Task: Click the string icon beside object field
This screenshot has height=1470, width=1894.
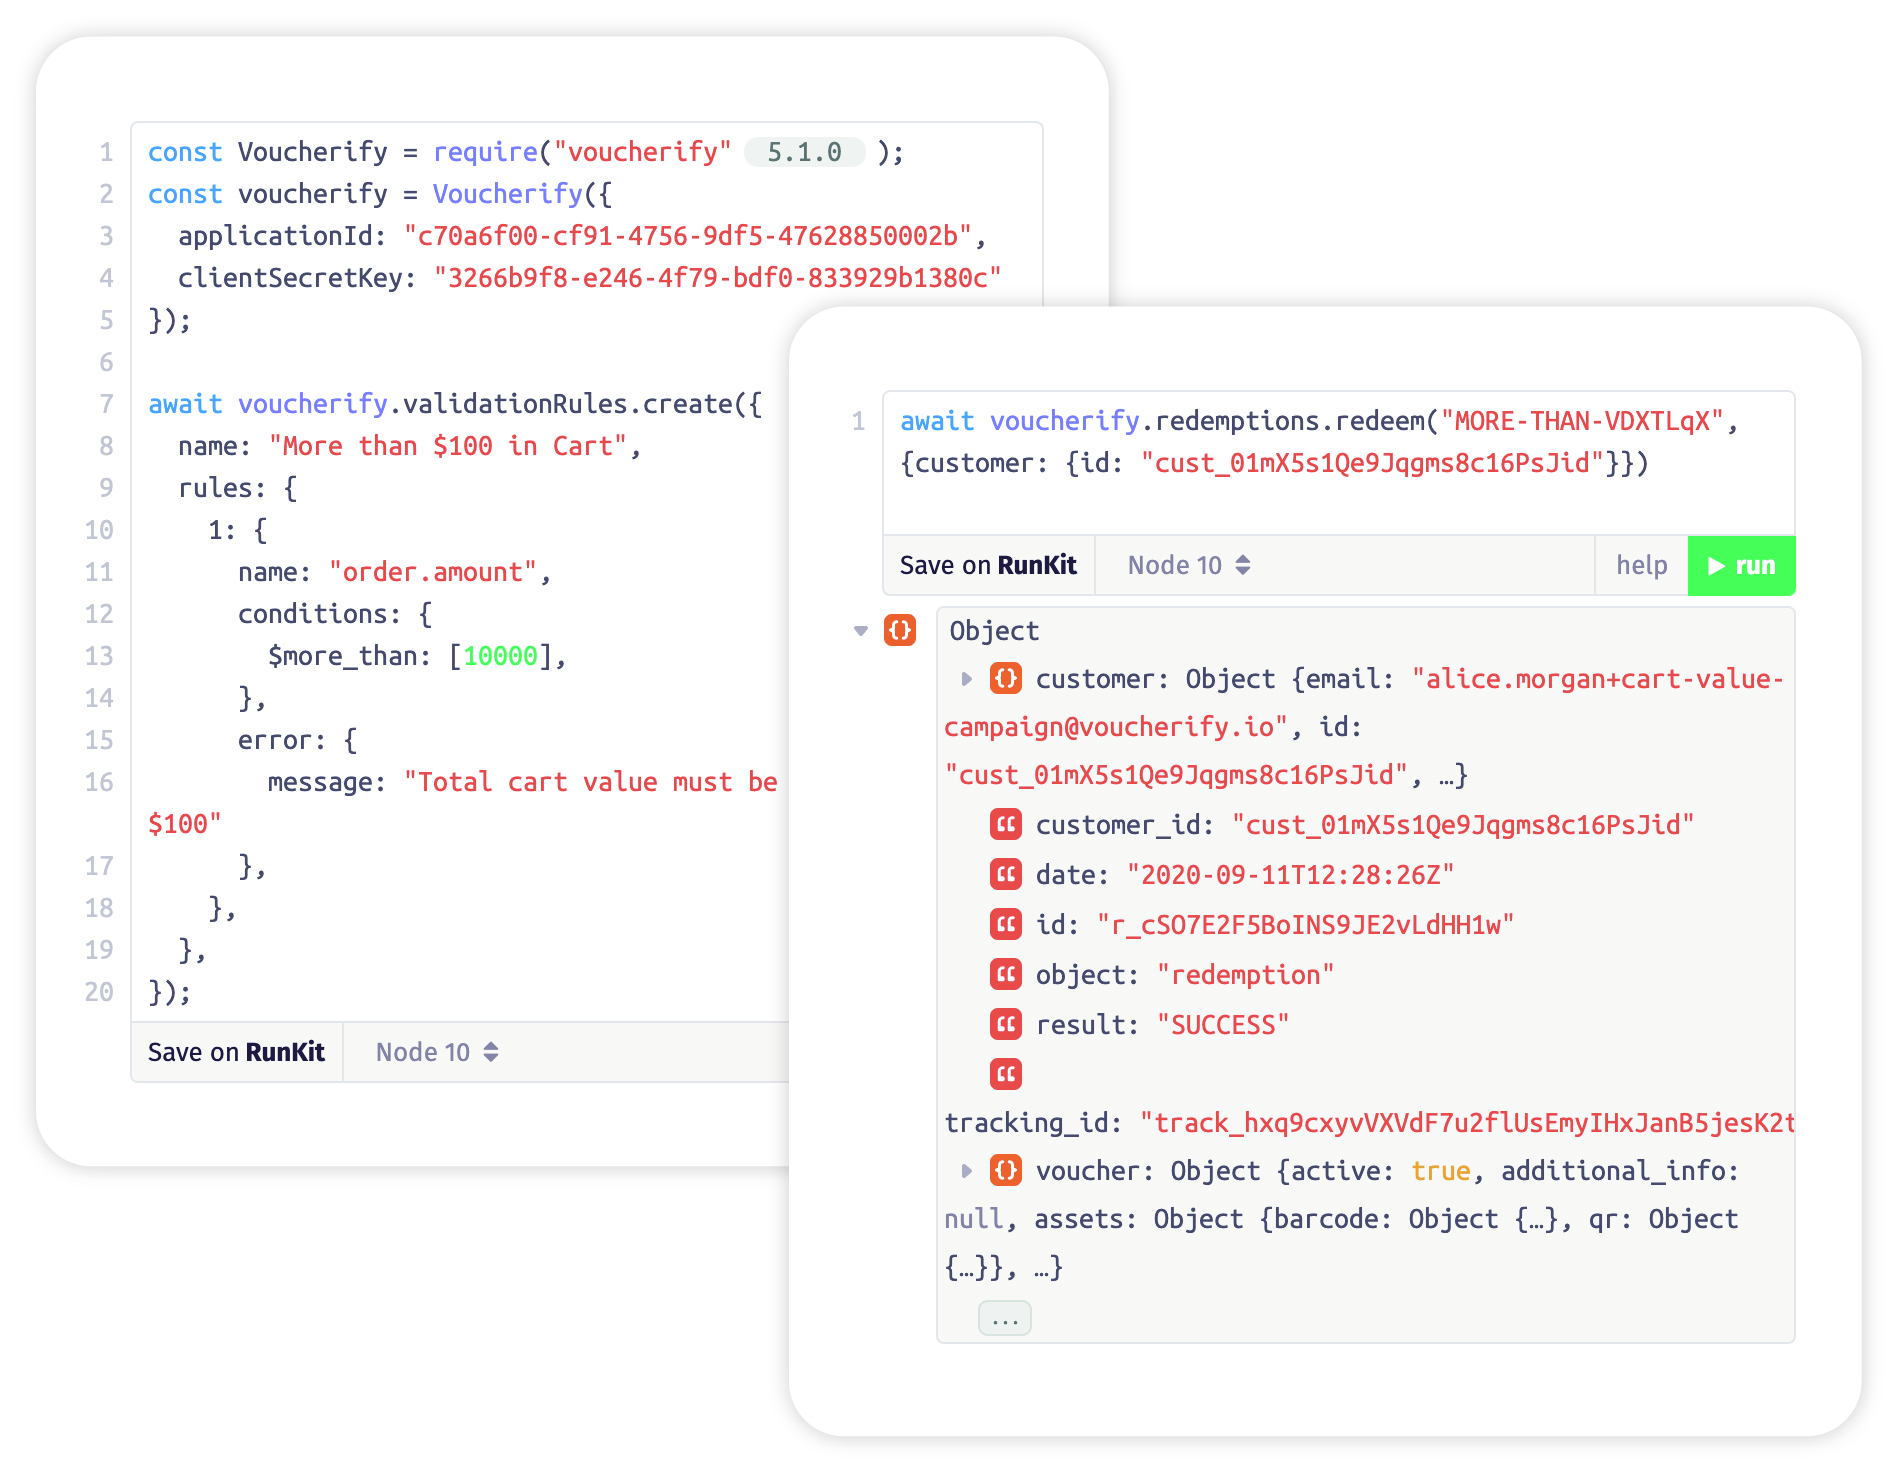Action: [x=1005, y=974]
